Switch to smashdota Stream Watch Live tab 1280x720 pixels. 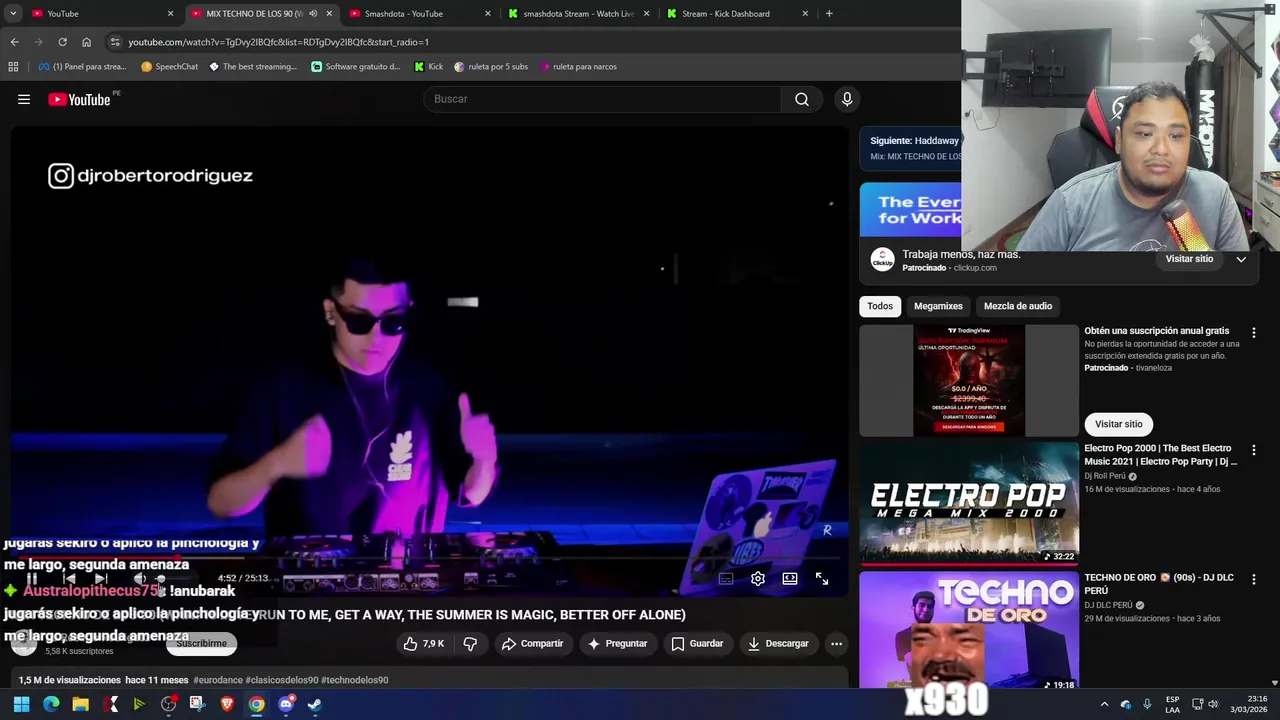[577, 14]
